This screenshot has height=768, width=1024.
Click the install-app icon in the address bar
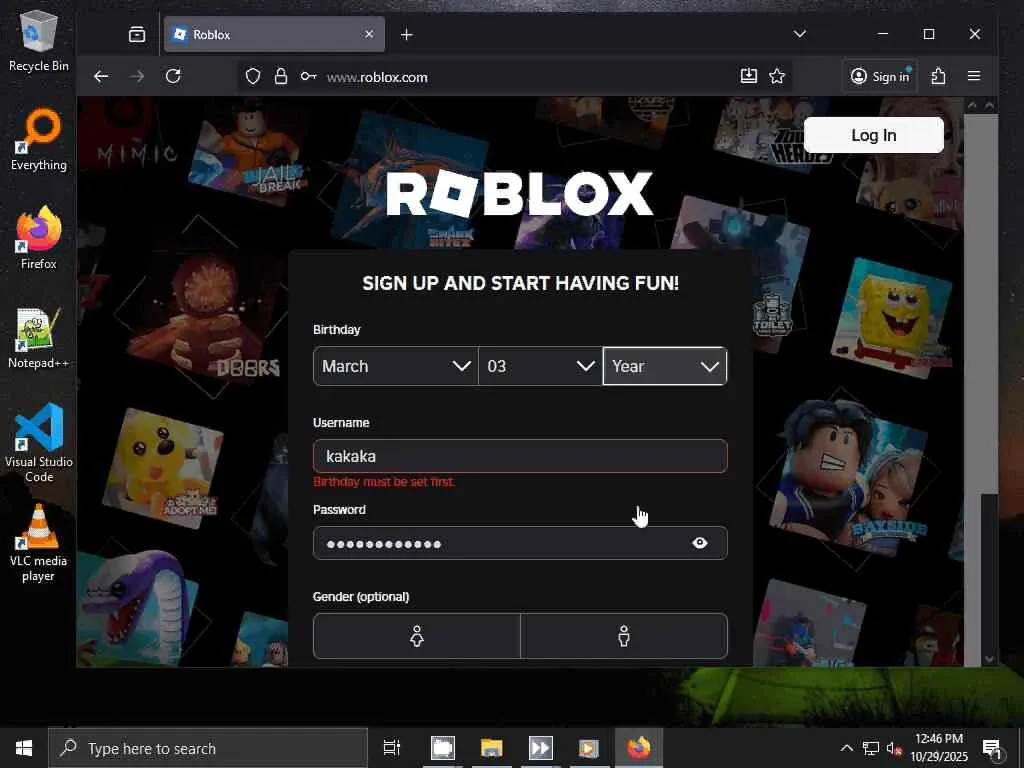(749, 76)
